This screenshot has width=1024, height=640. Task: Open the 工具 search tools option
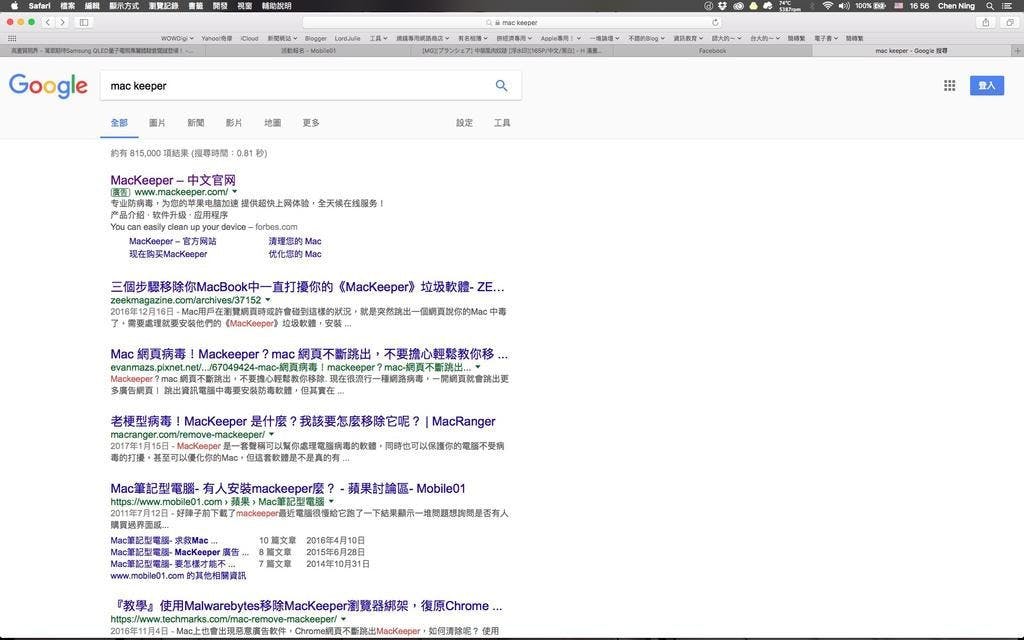pyautogui.click(x=502, y=123)
